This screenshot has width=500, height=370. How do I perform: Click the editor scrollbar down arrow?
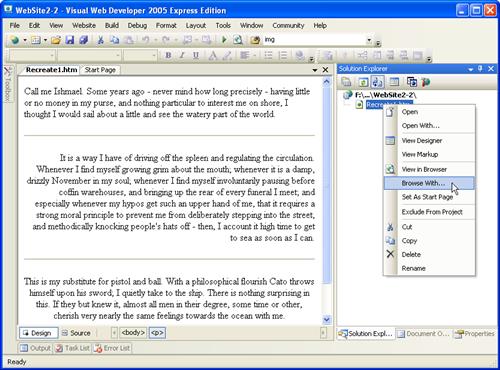(327, 320)
